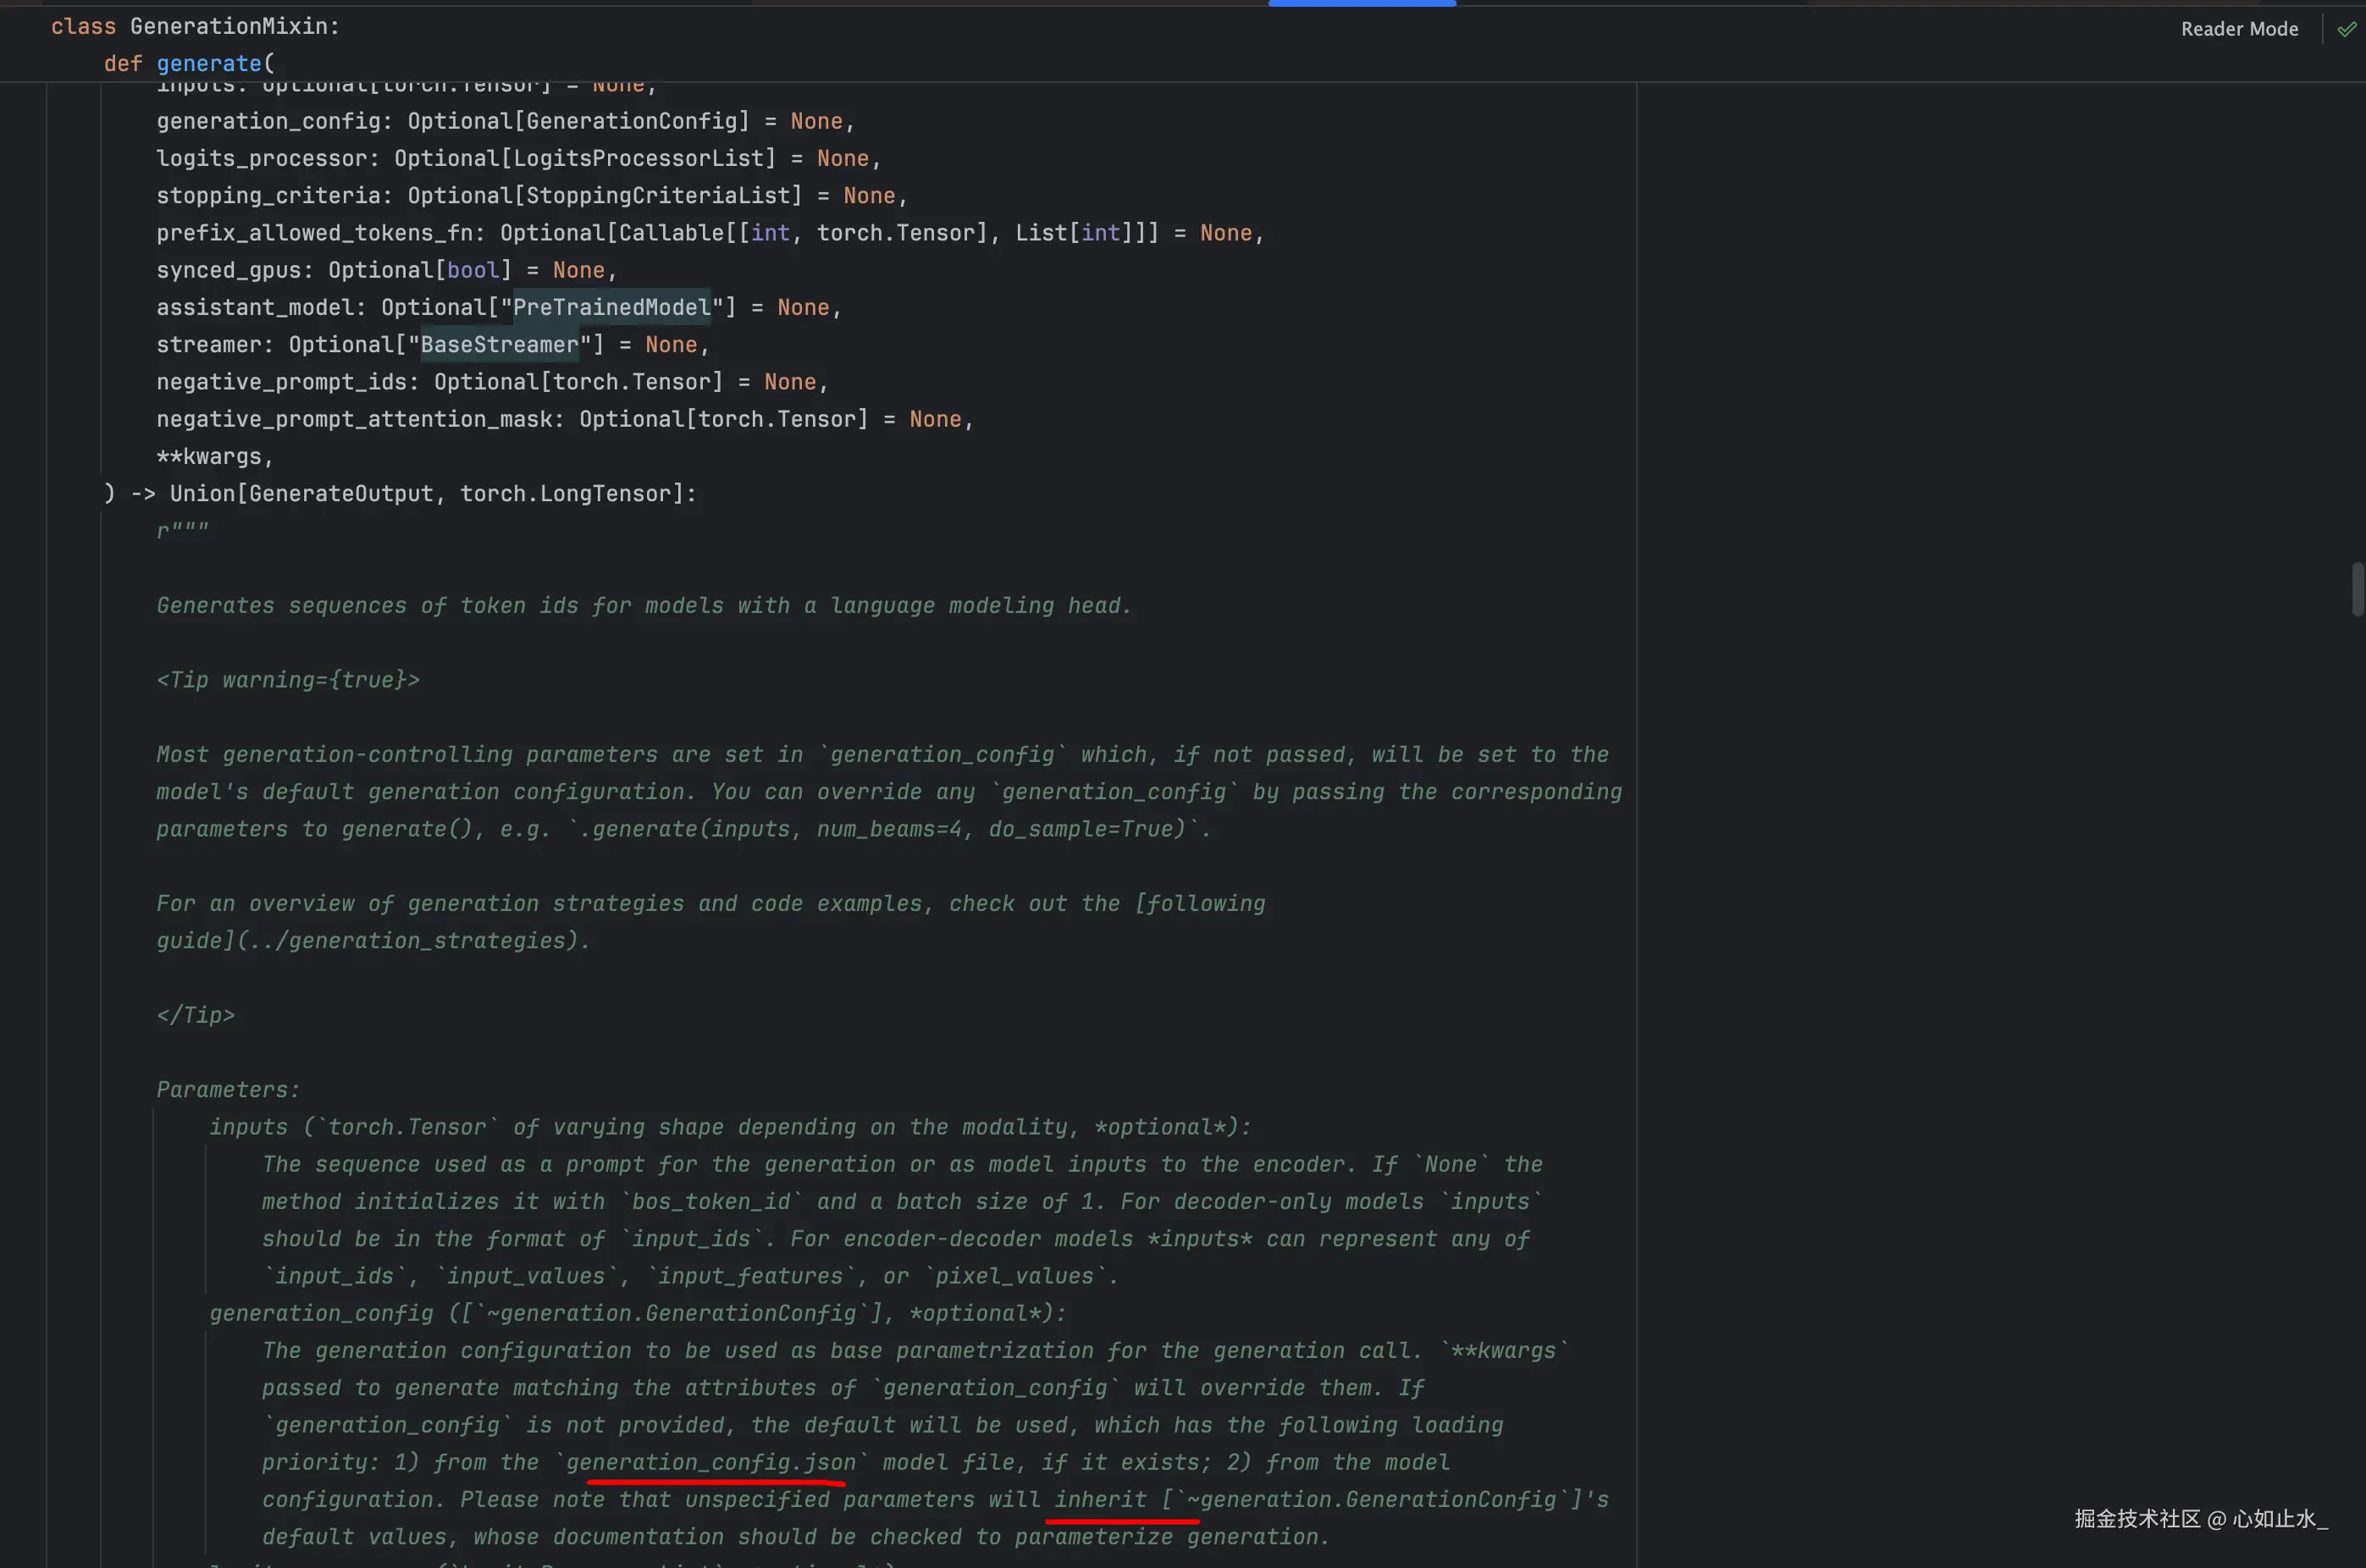Toggle Reader Mode in the editor
This screenshot has height=1568, width=2366.
click(2238, 29)
